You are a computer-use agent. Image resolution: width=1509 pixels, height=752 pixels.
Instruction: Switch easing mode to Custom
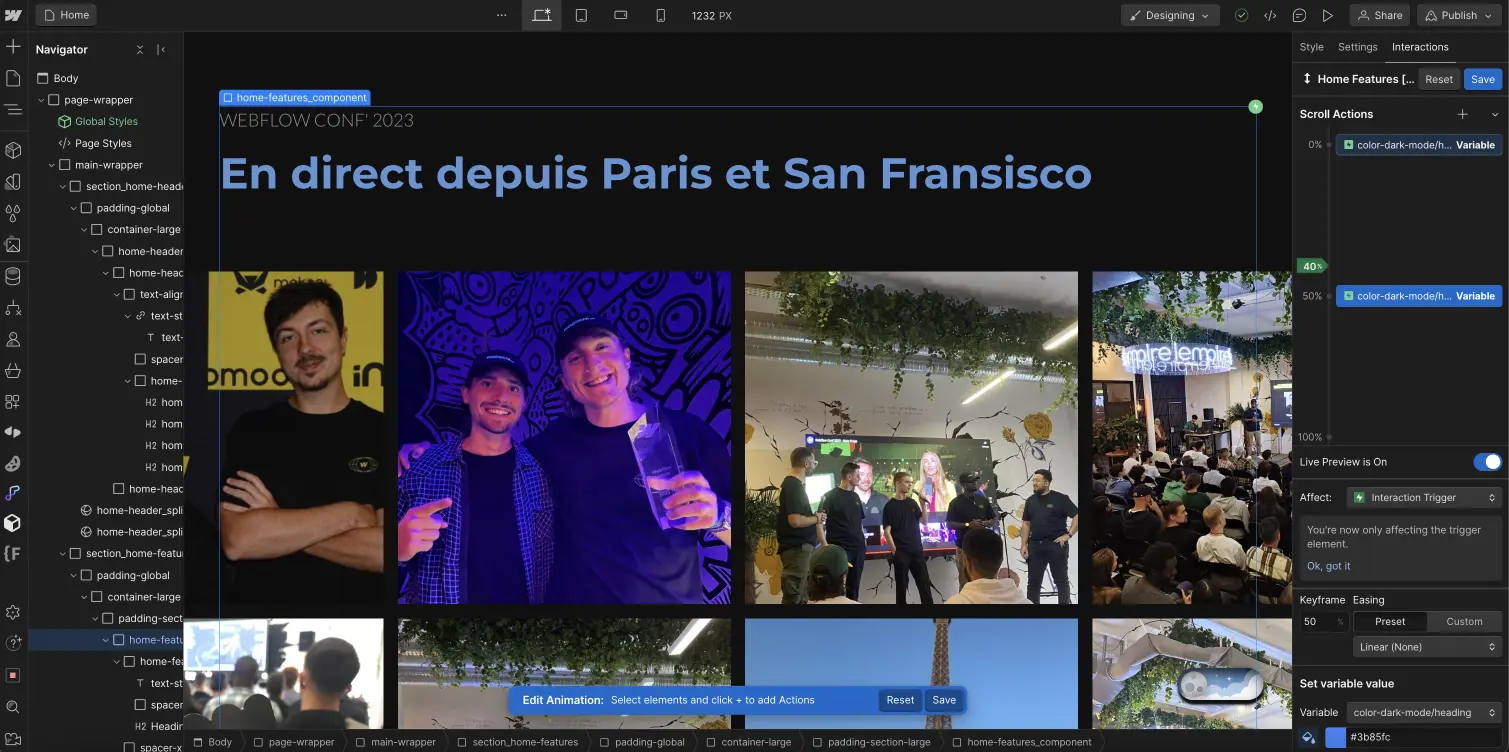(x=1464, y=622)
